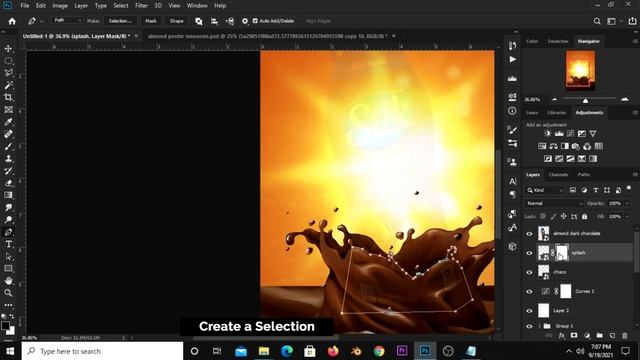
Task: Hide the Group 3 folder
Action: click(x=529, y=326)
